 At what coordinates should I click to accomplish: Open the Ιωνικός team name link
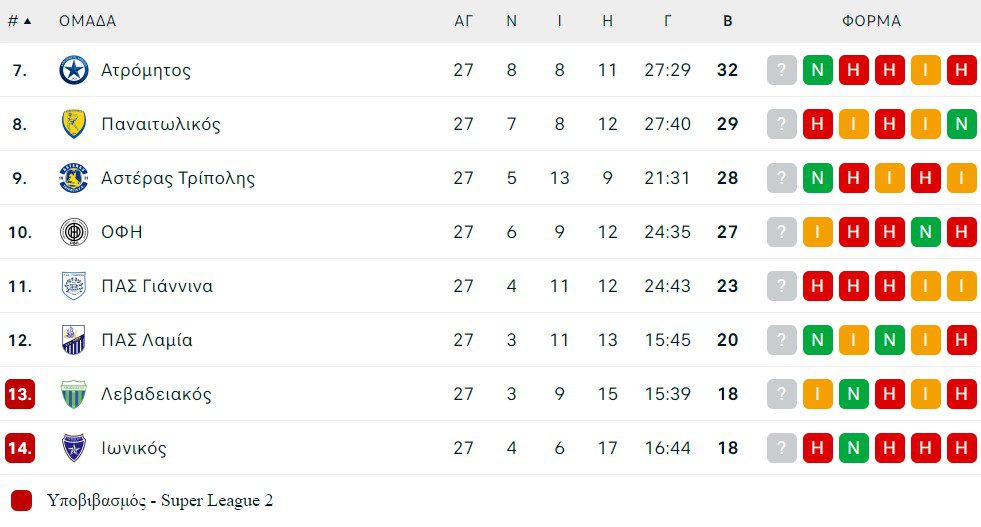click(x=134, y=448)
